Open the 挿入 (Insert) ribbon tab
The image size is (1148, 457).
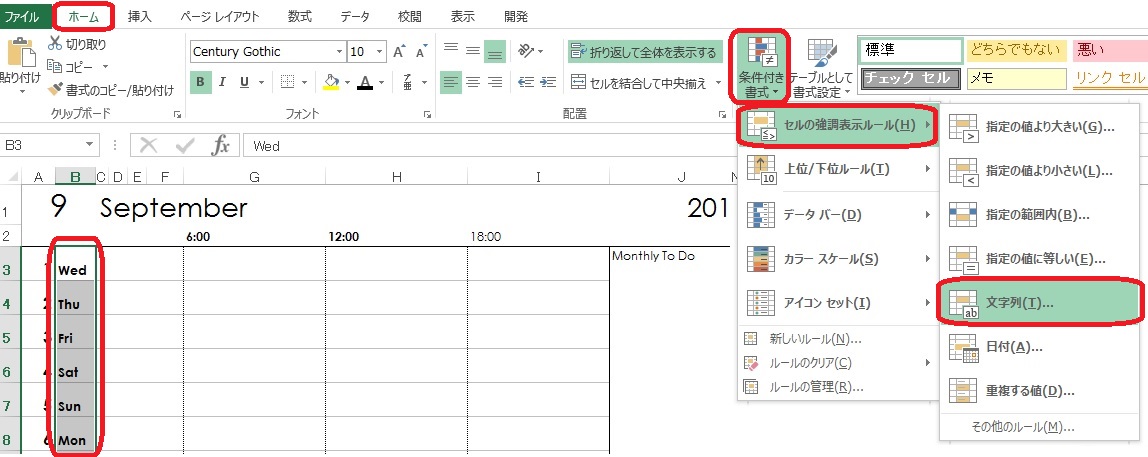(x=140, y=16)
